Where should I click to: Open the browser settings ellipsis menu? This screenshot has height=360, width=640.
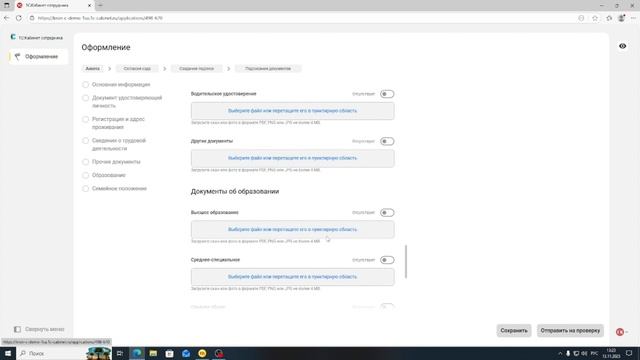coord(633,18)
